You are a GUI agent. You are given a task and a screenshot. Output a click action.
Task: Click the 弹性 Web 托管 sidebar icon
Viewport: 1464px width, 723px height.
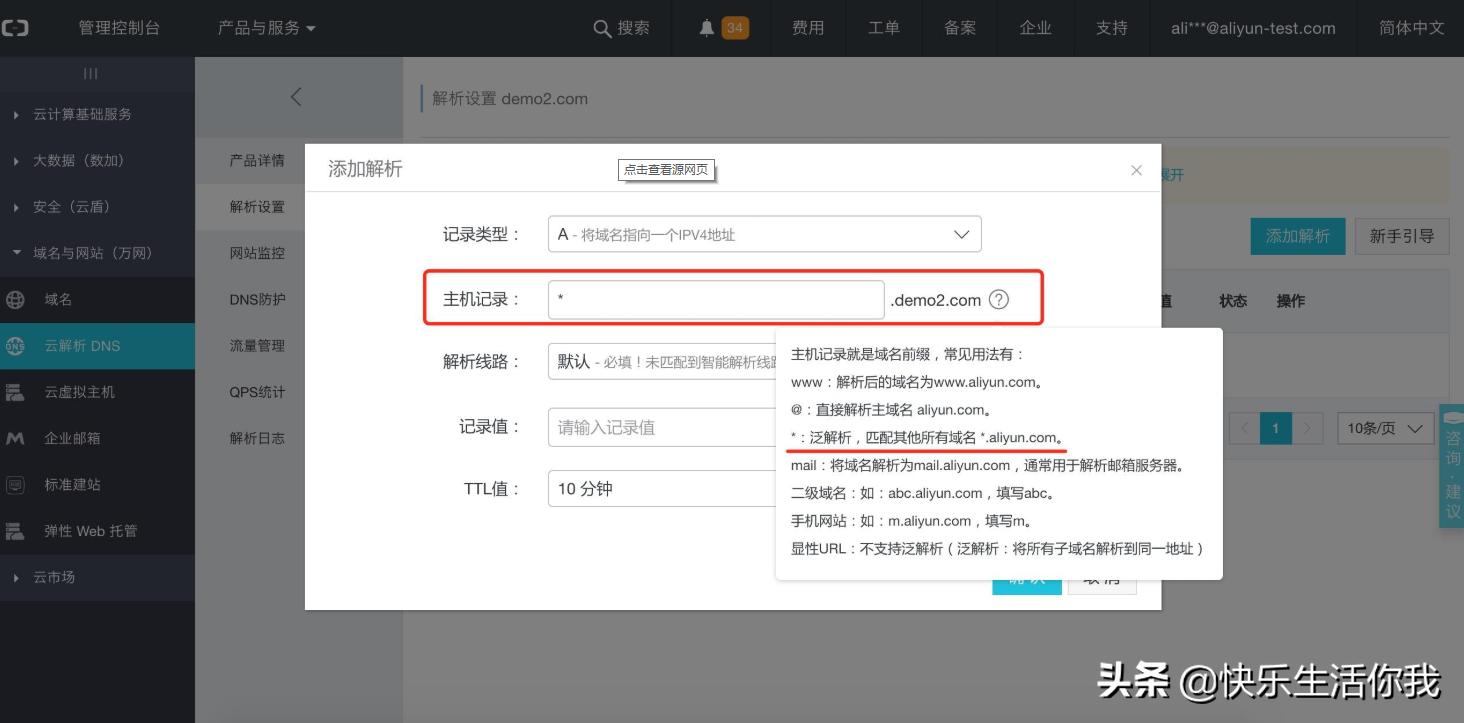15,530
